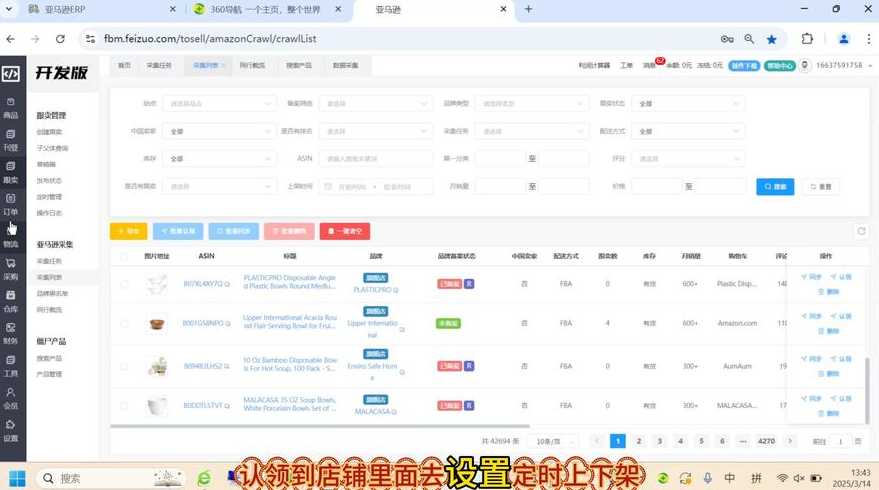Click the purple R badge in PLASTICPRO row
The image size is (879, 490).
(x=469, y=284)
